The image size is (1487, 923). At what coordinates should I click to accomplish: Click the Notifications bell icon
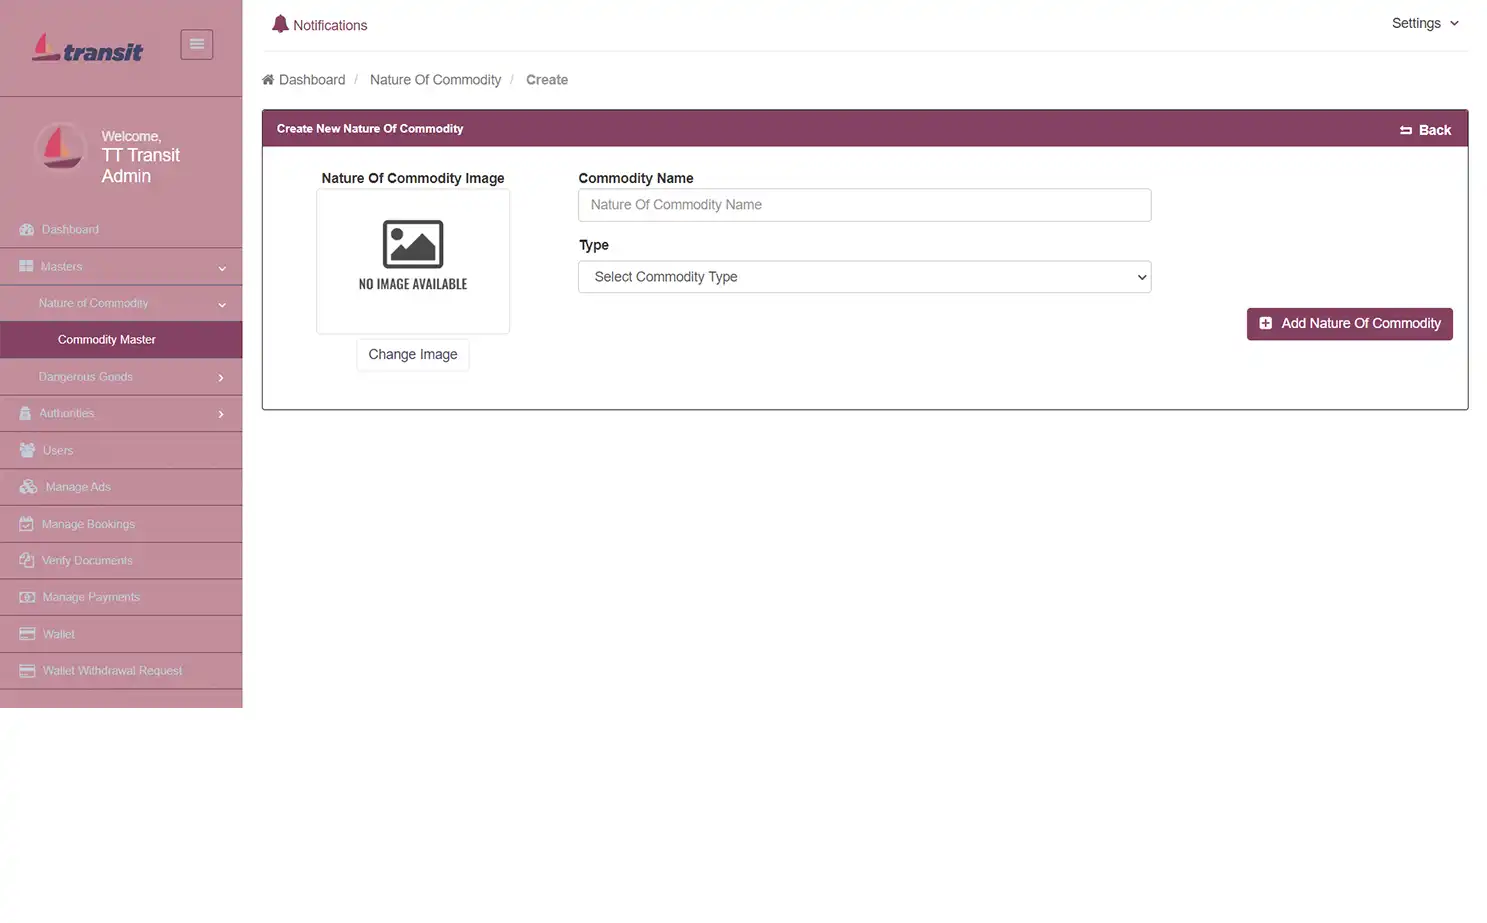(280, 24)
